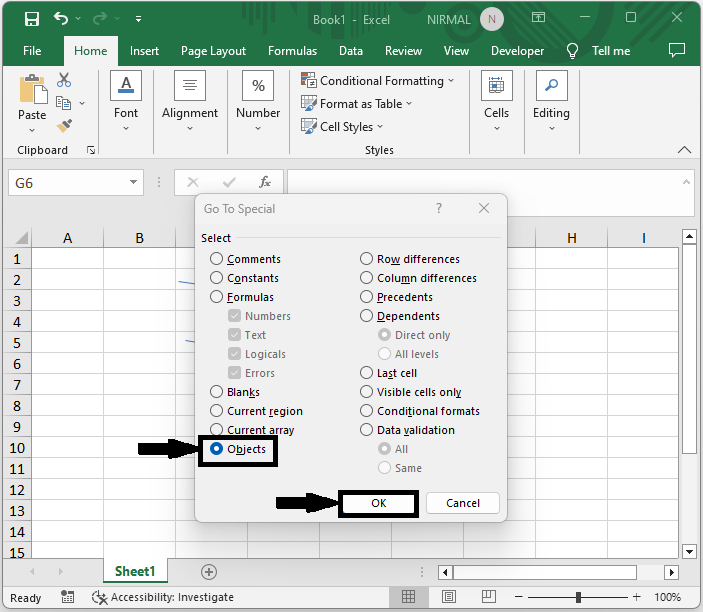Switch to Page Break Preview icon
Viewport: 703px width, 612px height.
point(489,597)
